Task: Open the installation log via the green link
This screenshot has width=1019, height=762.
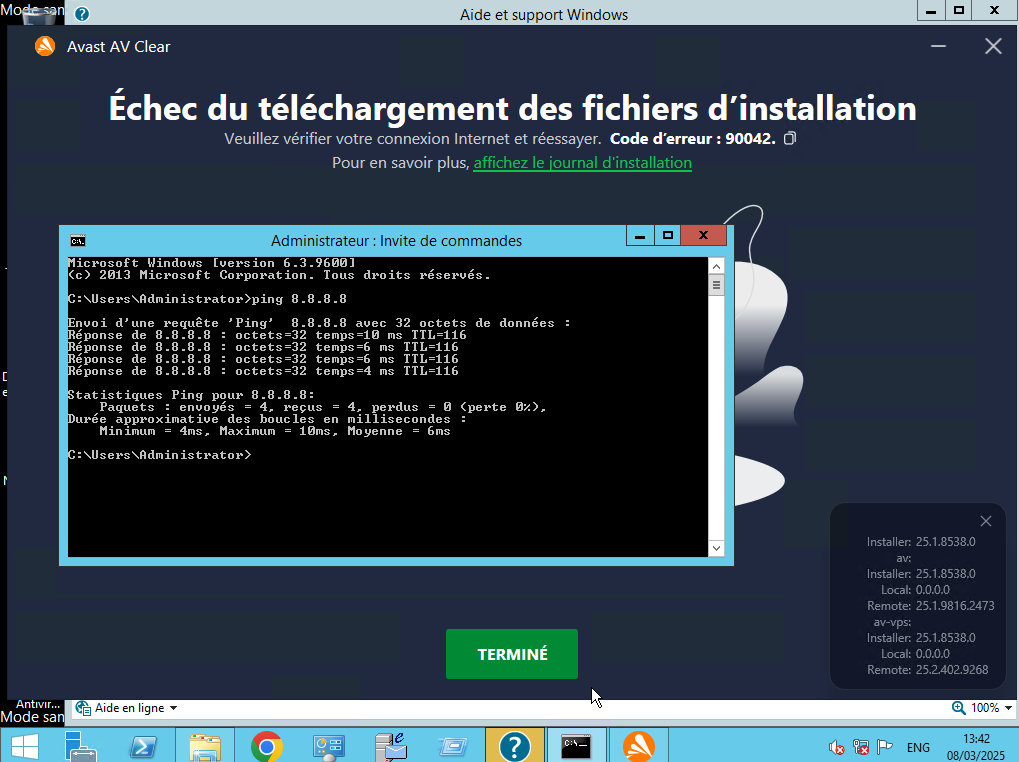Action: pyautogui.click(x=582, y=163)
